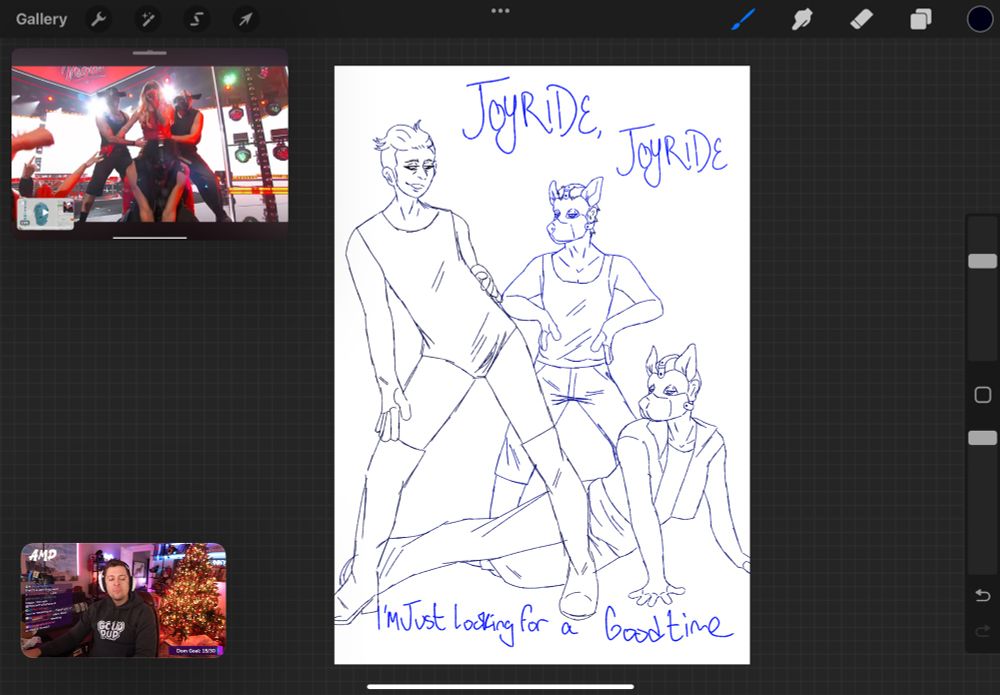Tap the reference window top grab handle
The width and height of the screenshot is (1000, 695).
(x=149, y=52)
